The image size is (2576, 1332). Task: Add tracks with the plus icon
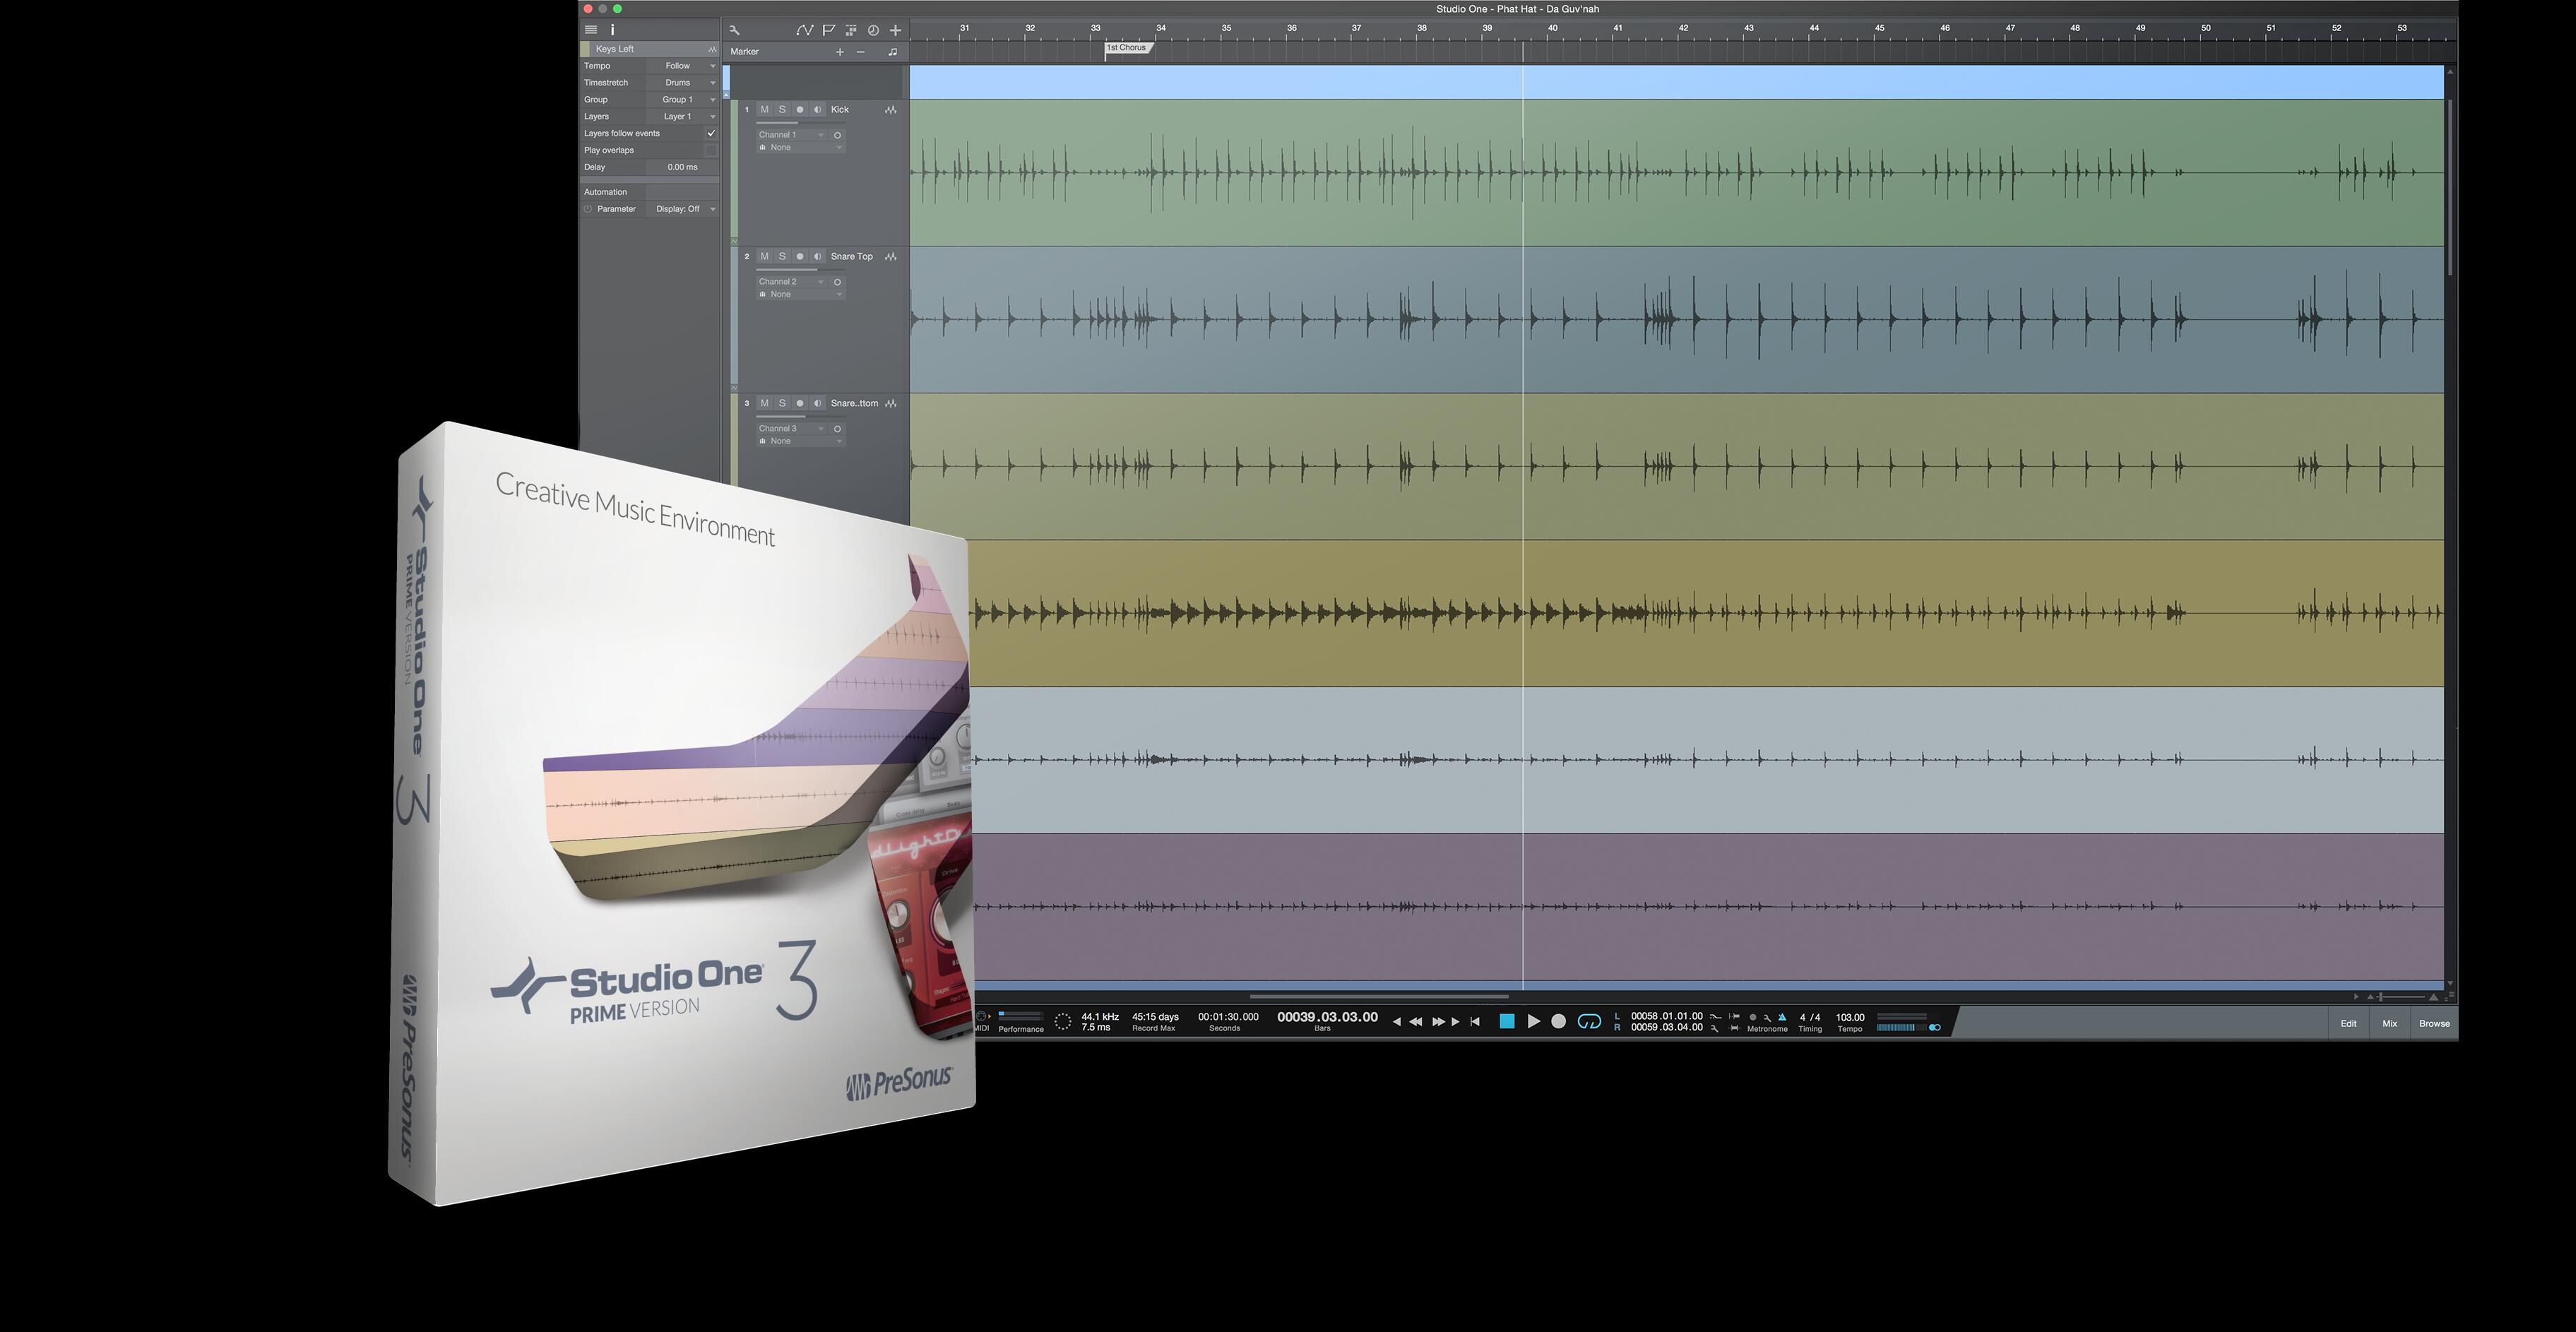895,30
